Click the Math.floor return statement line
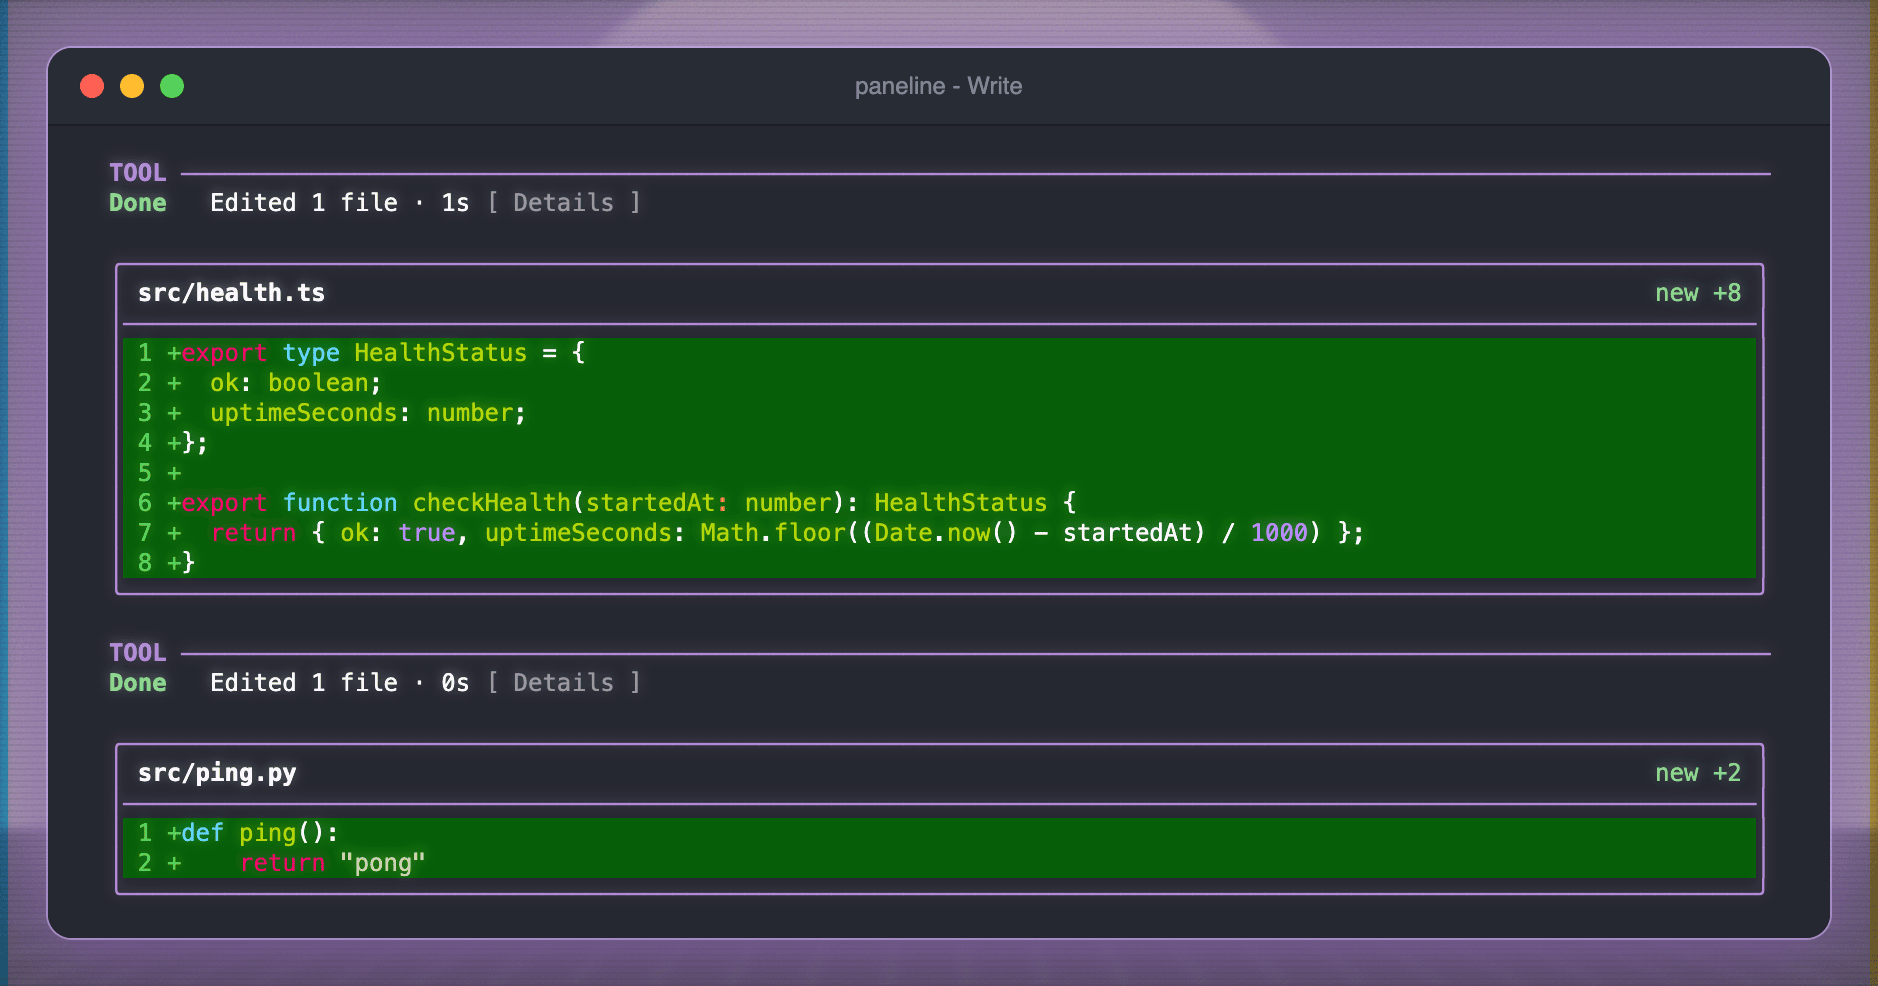The width and height of the screenshot is (1878, 986). [x=939, y=533]
